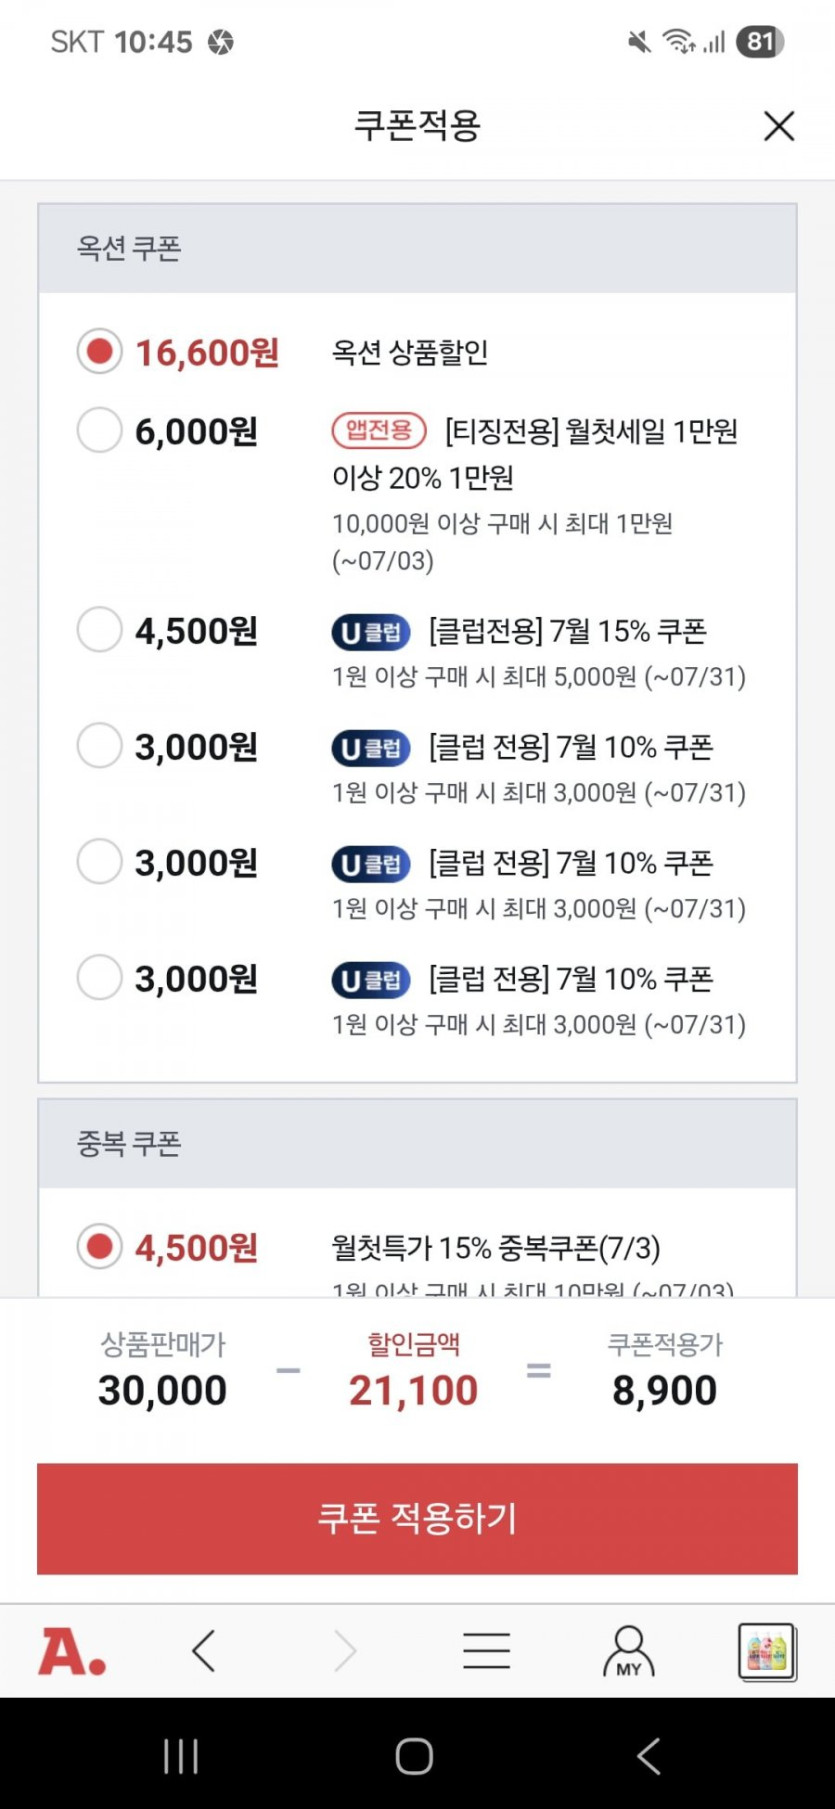Choose the last 3,000원 club coupon
The width and height of the screenshot is (835, 1809).
[99, 978]
